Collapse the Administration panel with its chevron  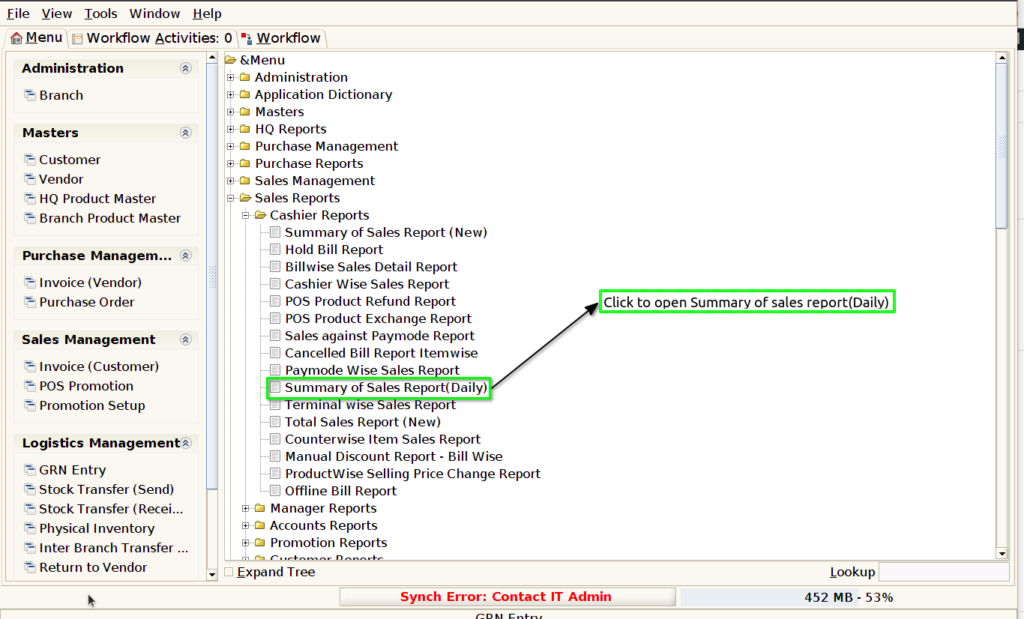[185, 68]
